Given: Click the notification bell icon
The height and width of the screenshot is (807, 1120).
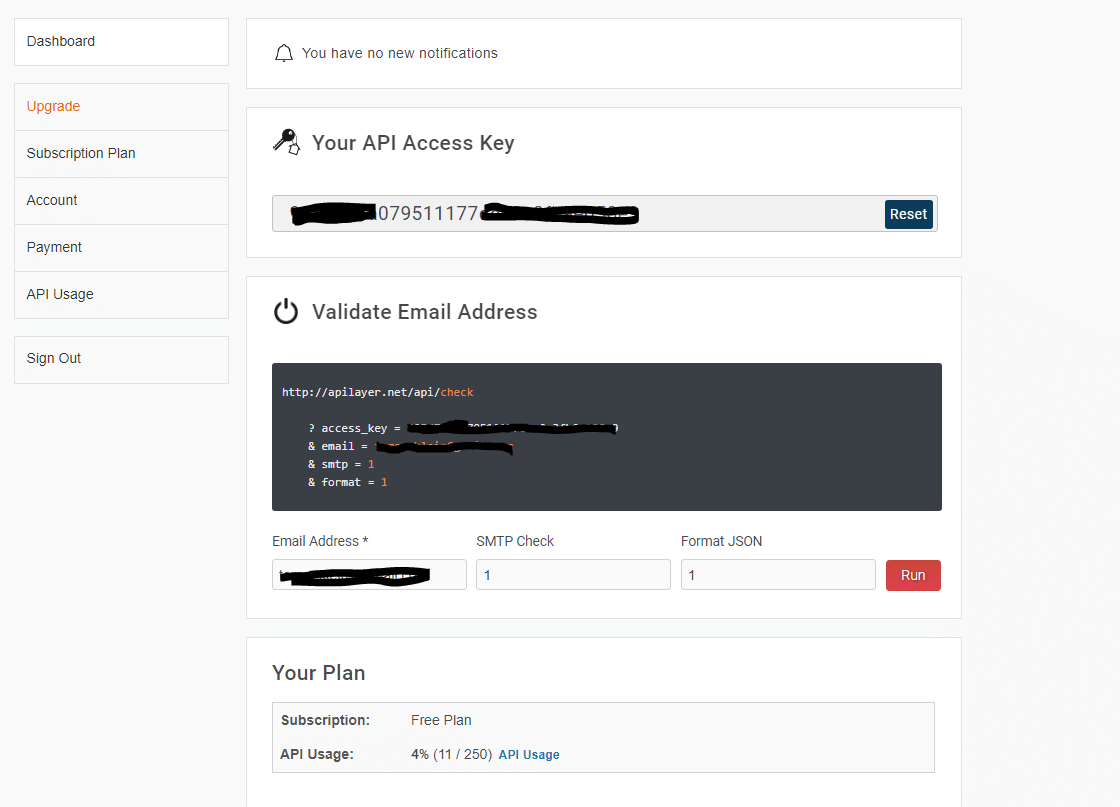Looking at the screenshot, I should coord(284,54).
